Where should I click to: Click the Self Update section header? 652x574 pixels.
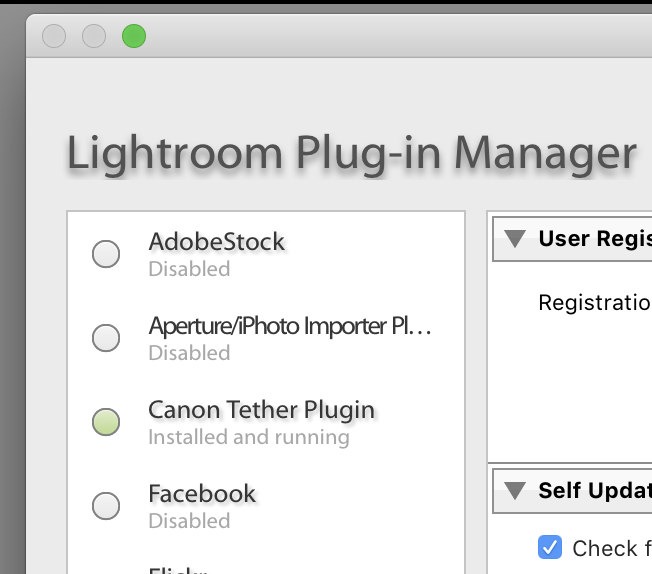[594, 491]
